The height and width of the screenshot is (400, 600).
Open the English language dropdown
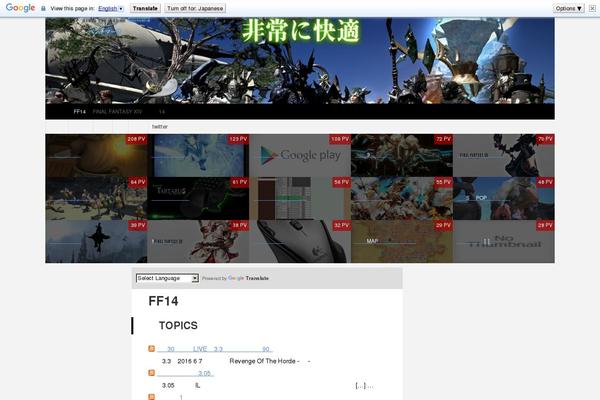(x=111, y=8)
